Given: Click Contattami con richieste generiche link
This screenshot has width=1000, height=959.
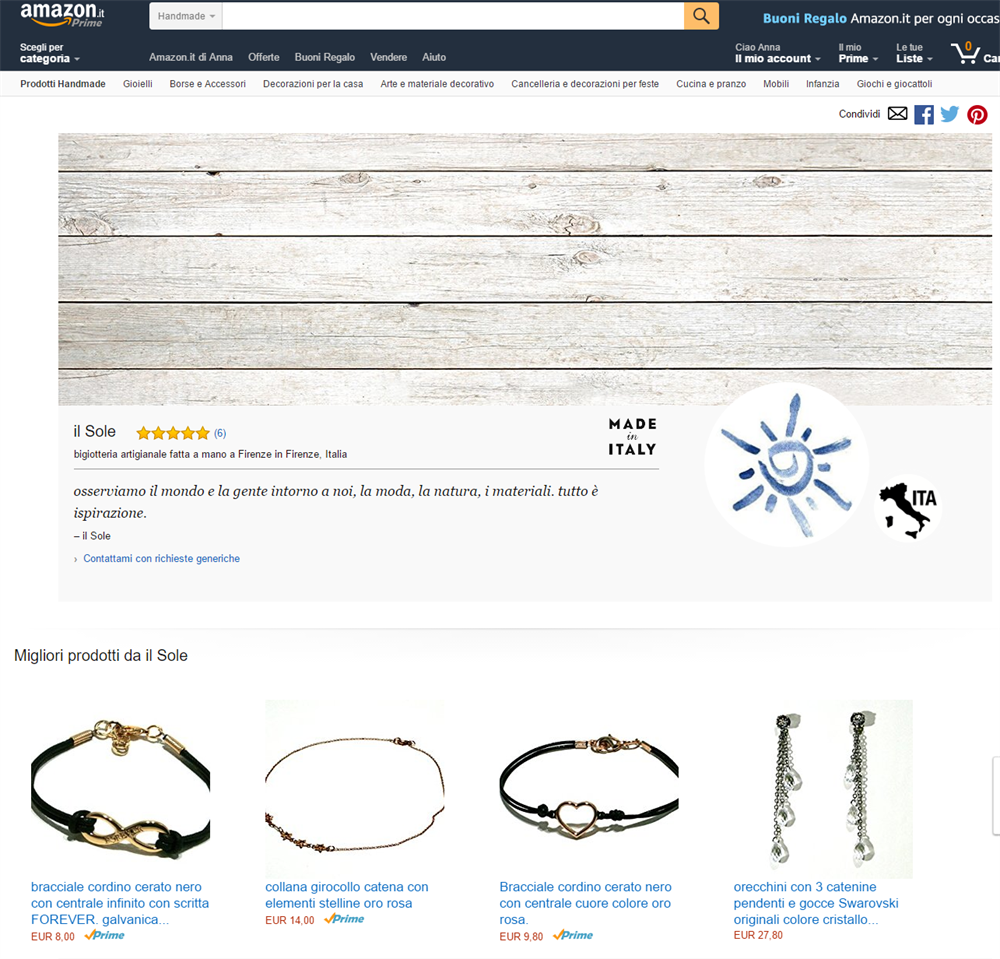Looking at the screenshot, I should tap(161, 559).
